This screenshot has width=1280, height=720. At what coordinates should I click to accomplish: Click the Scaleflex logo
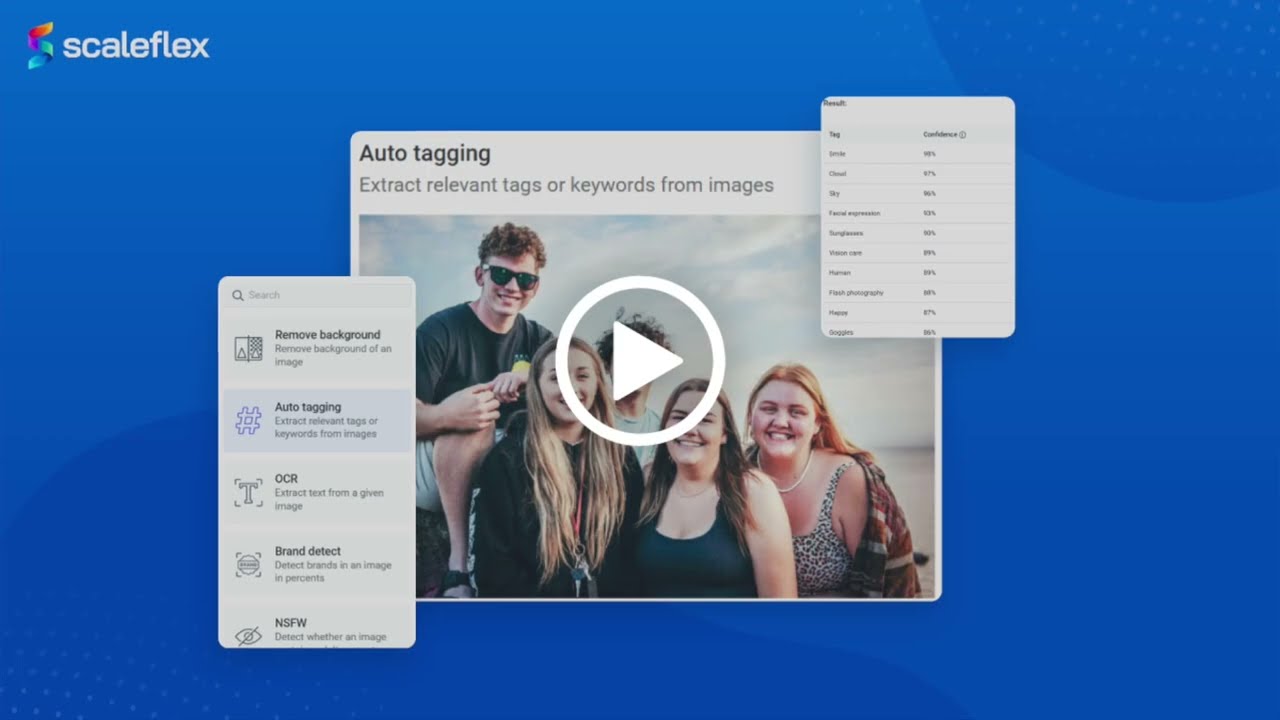[118, 46]
